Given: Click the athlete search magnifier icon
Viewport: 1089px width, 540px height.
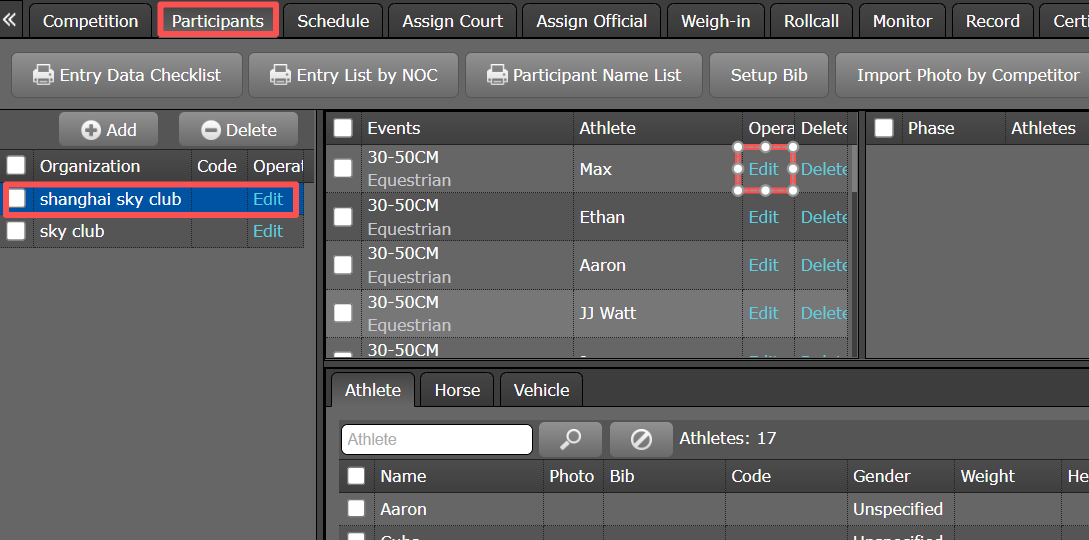Looking at the screenshot, I should point(570,439).
